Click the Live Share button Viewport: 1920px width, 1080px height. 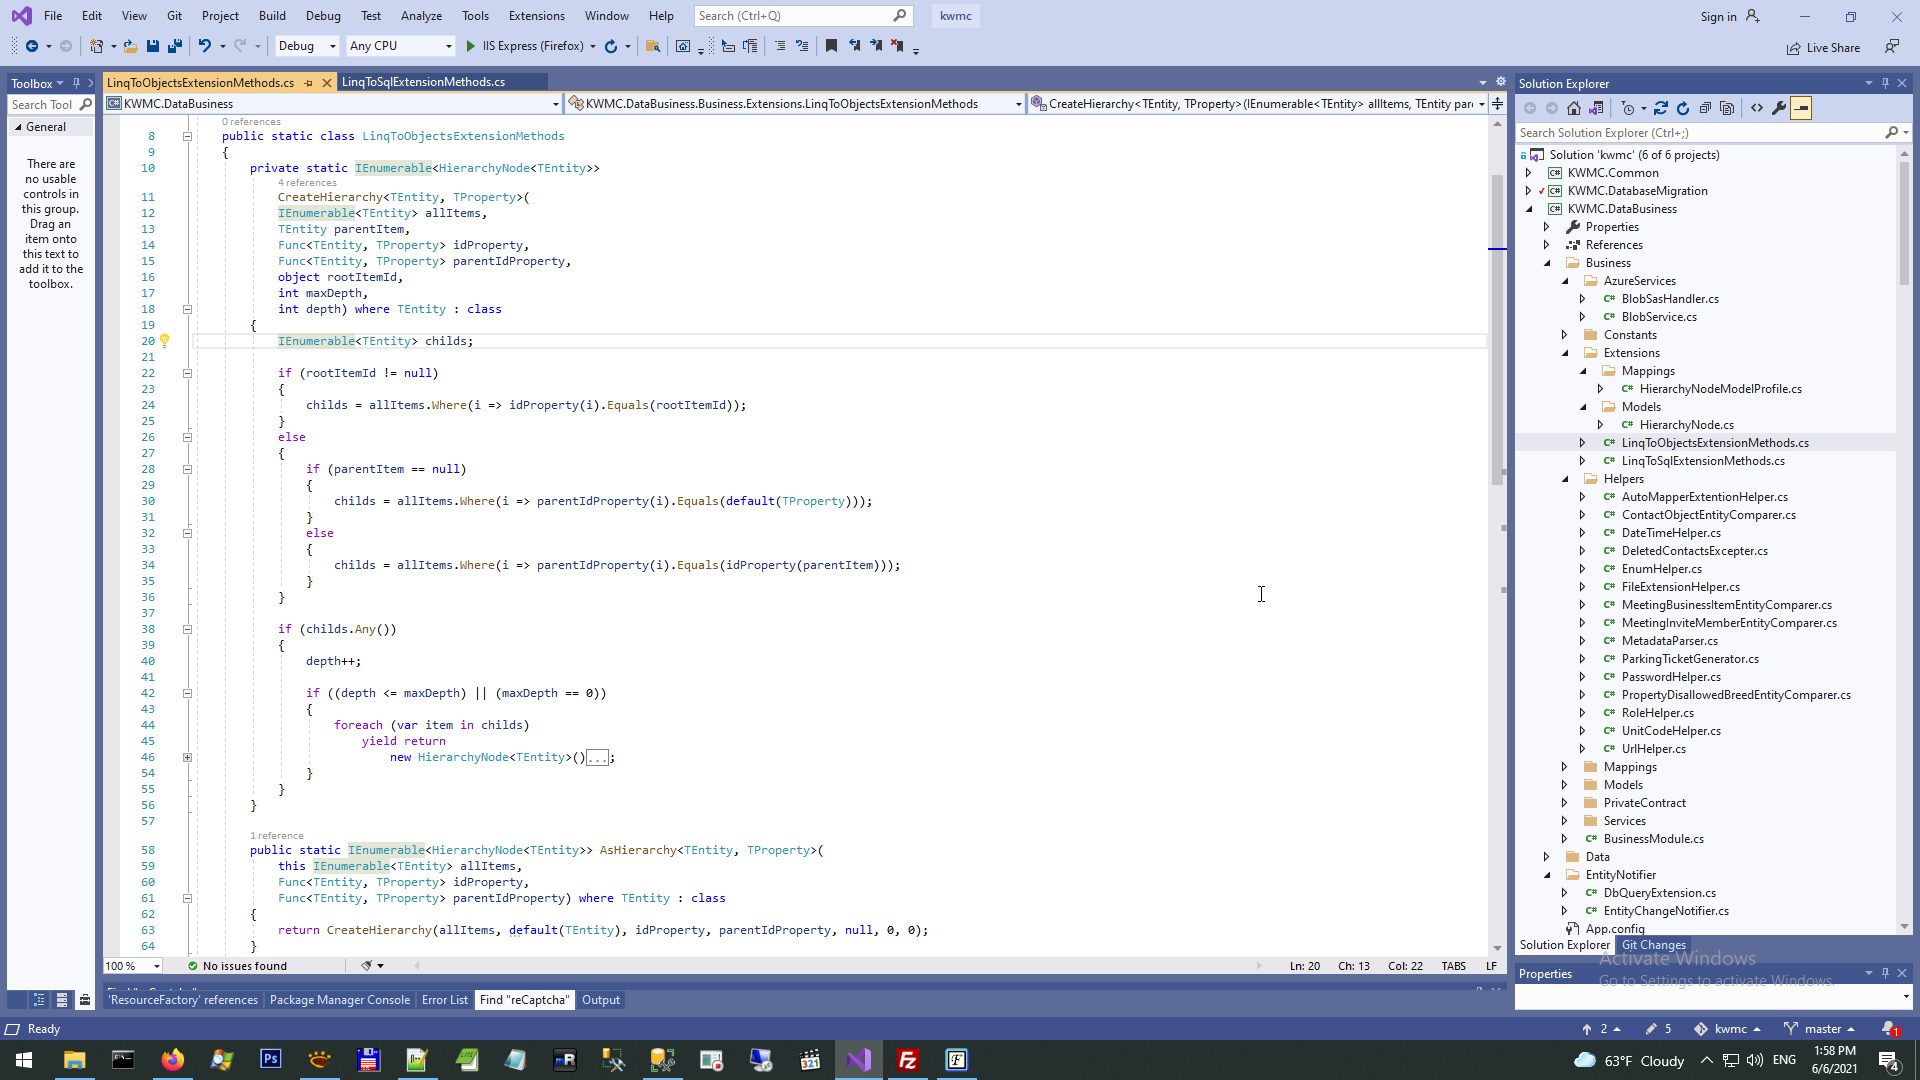1823,48
